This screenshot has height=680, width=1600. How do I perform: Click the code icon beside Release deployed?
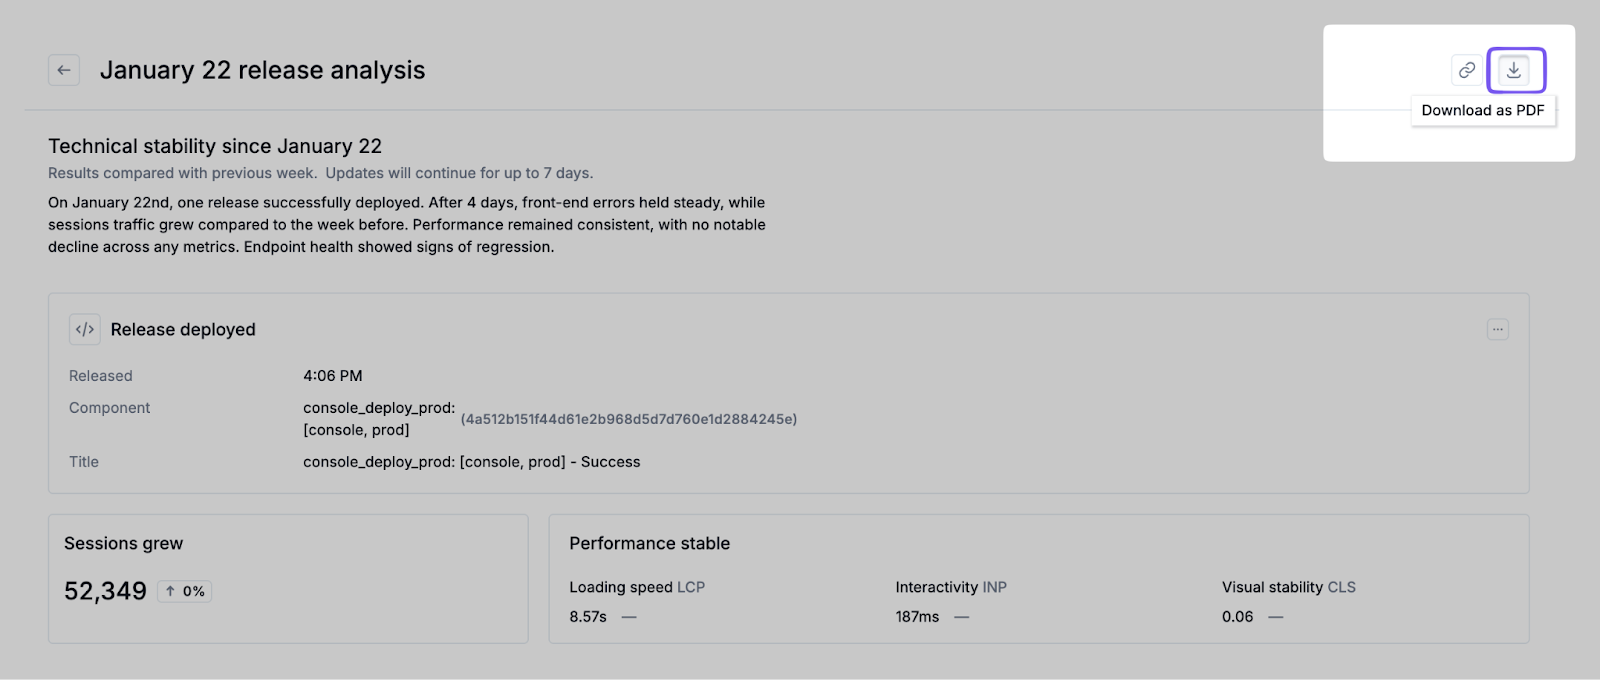point(85,329)
